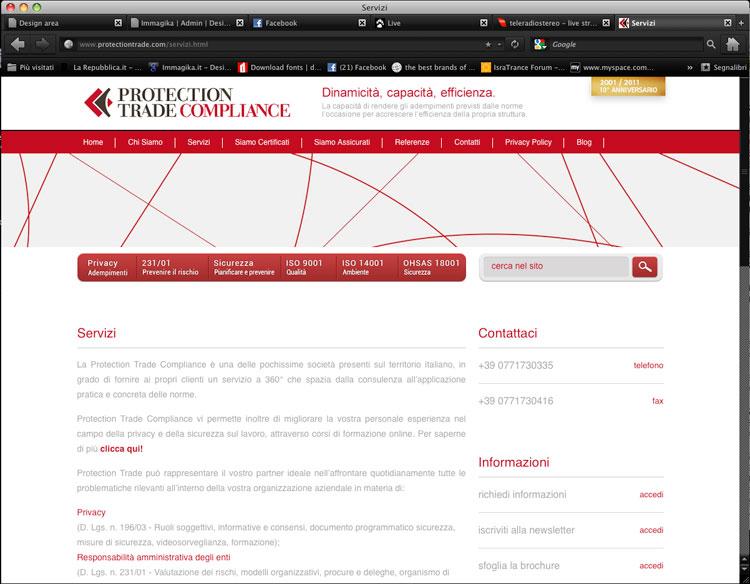Open Siamo Certificati menu item

[x=262, y=142]
